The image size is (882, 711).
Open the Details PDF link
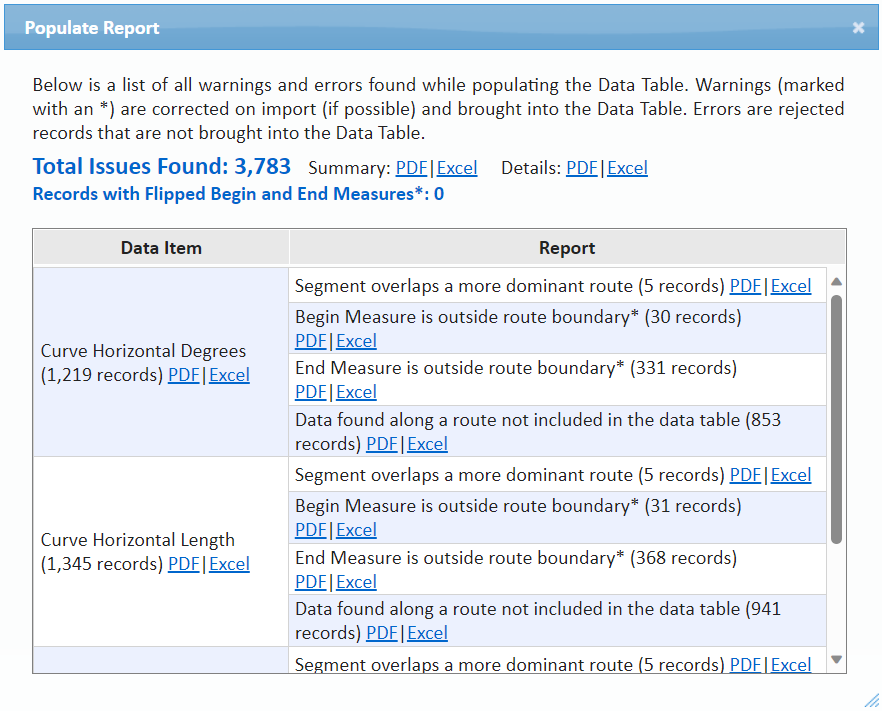[582, 168]
